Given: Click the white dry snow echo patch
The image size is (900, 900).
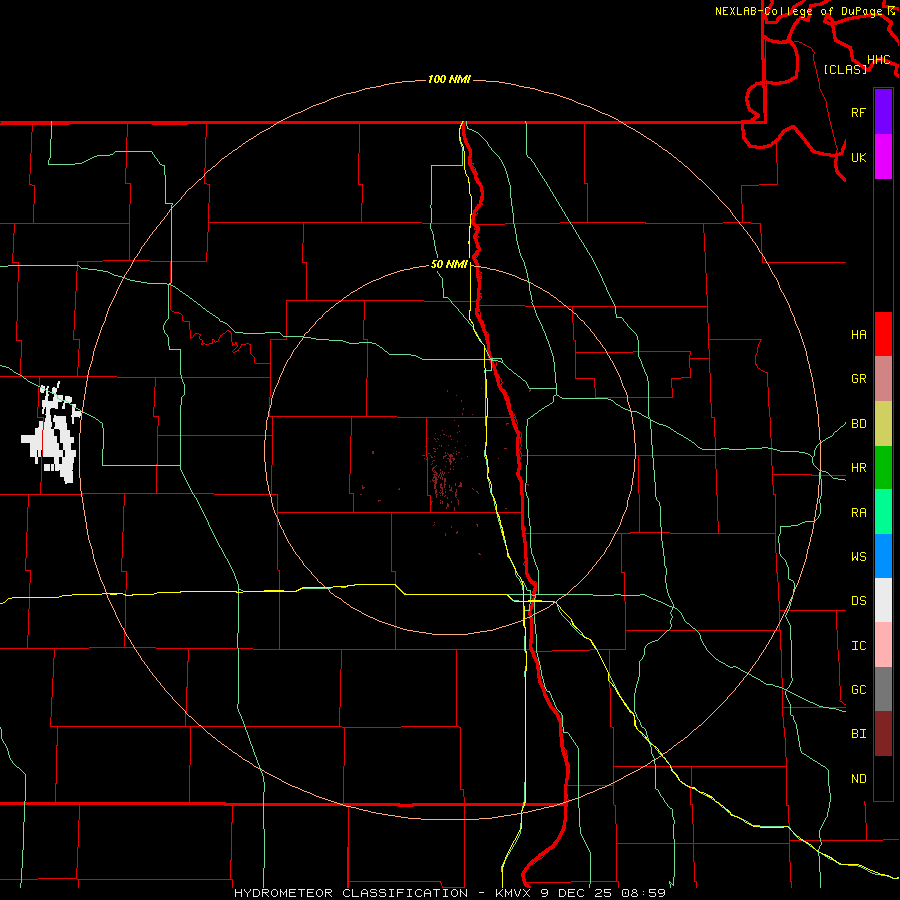Looking at the screenshot, I should (x=52, y=433).
